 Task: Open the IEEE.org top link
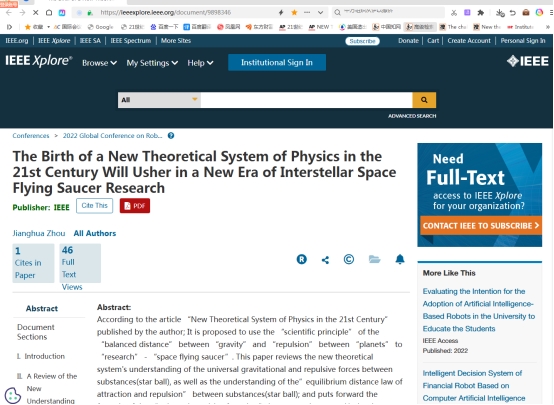(x=17, y=41)
